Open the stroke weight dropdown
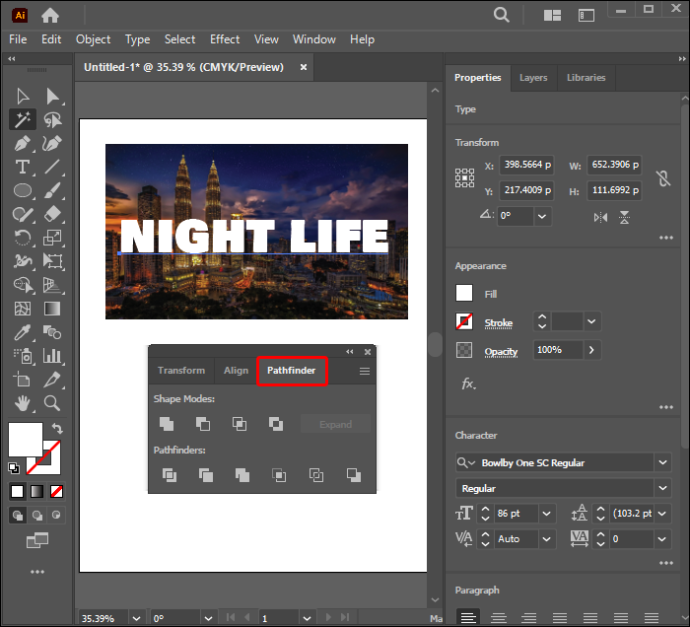This screenshot has height=627, width=690. pyautogui.click(x=592, y=322)
